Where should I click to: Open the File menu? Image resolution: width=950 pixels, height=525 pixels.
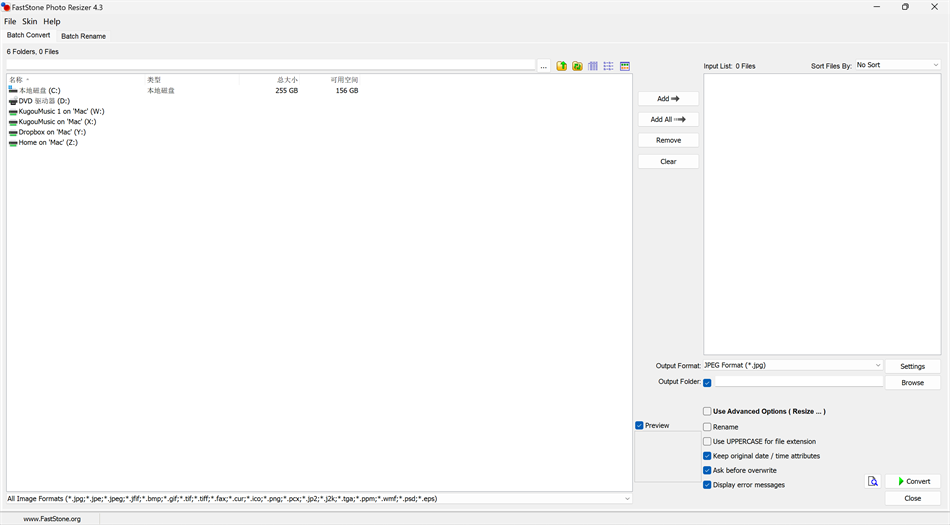(x=10, y=21)
